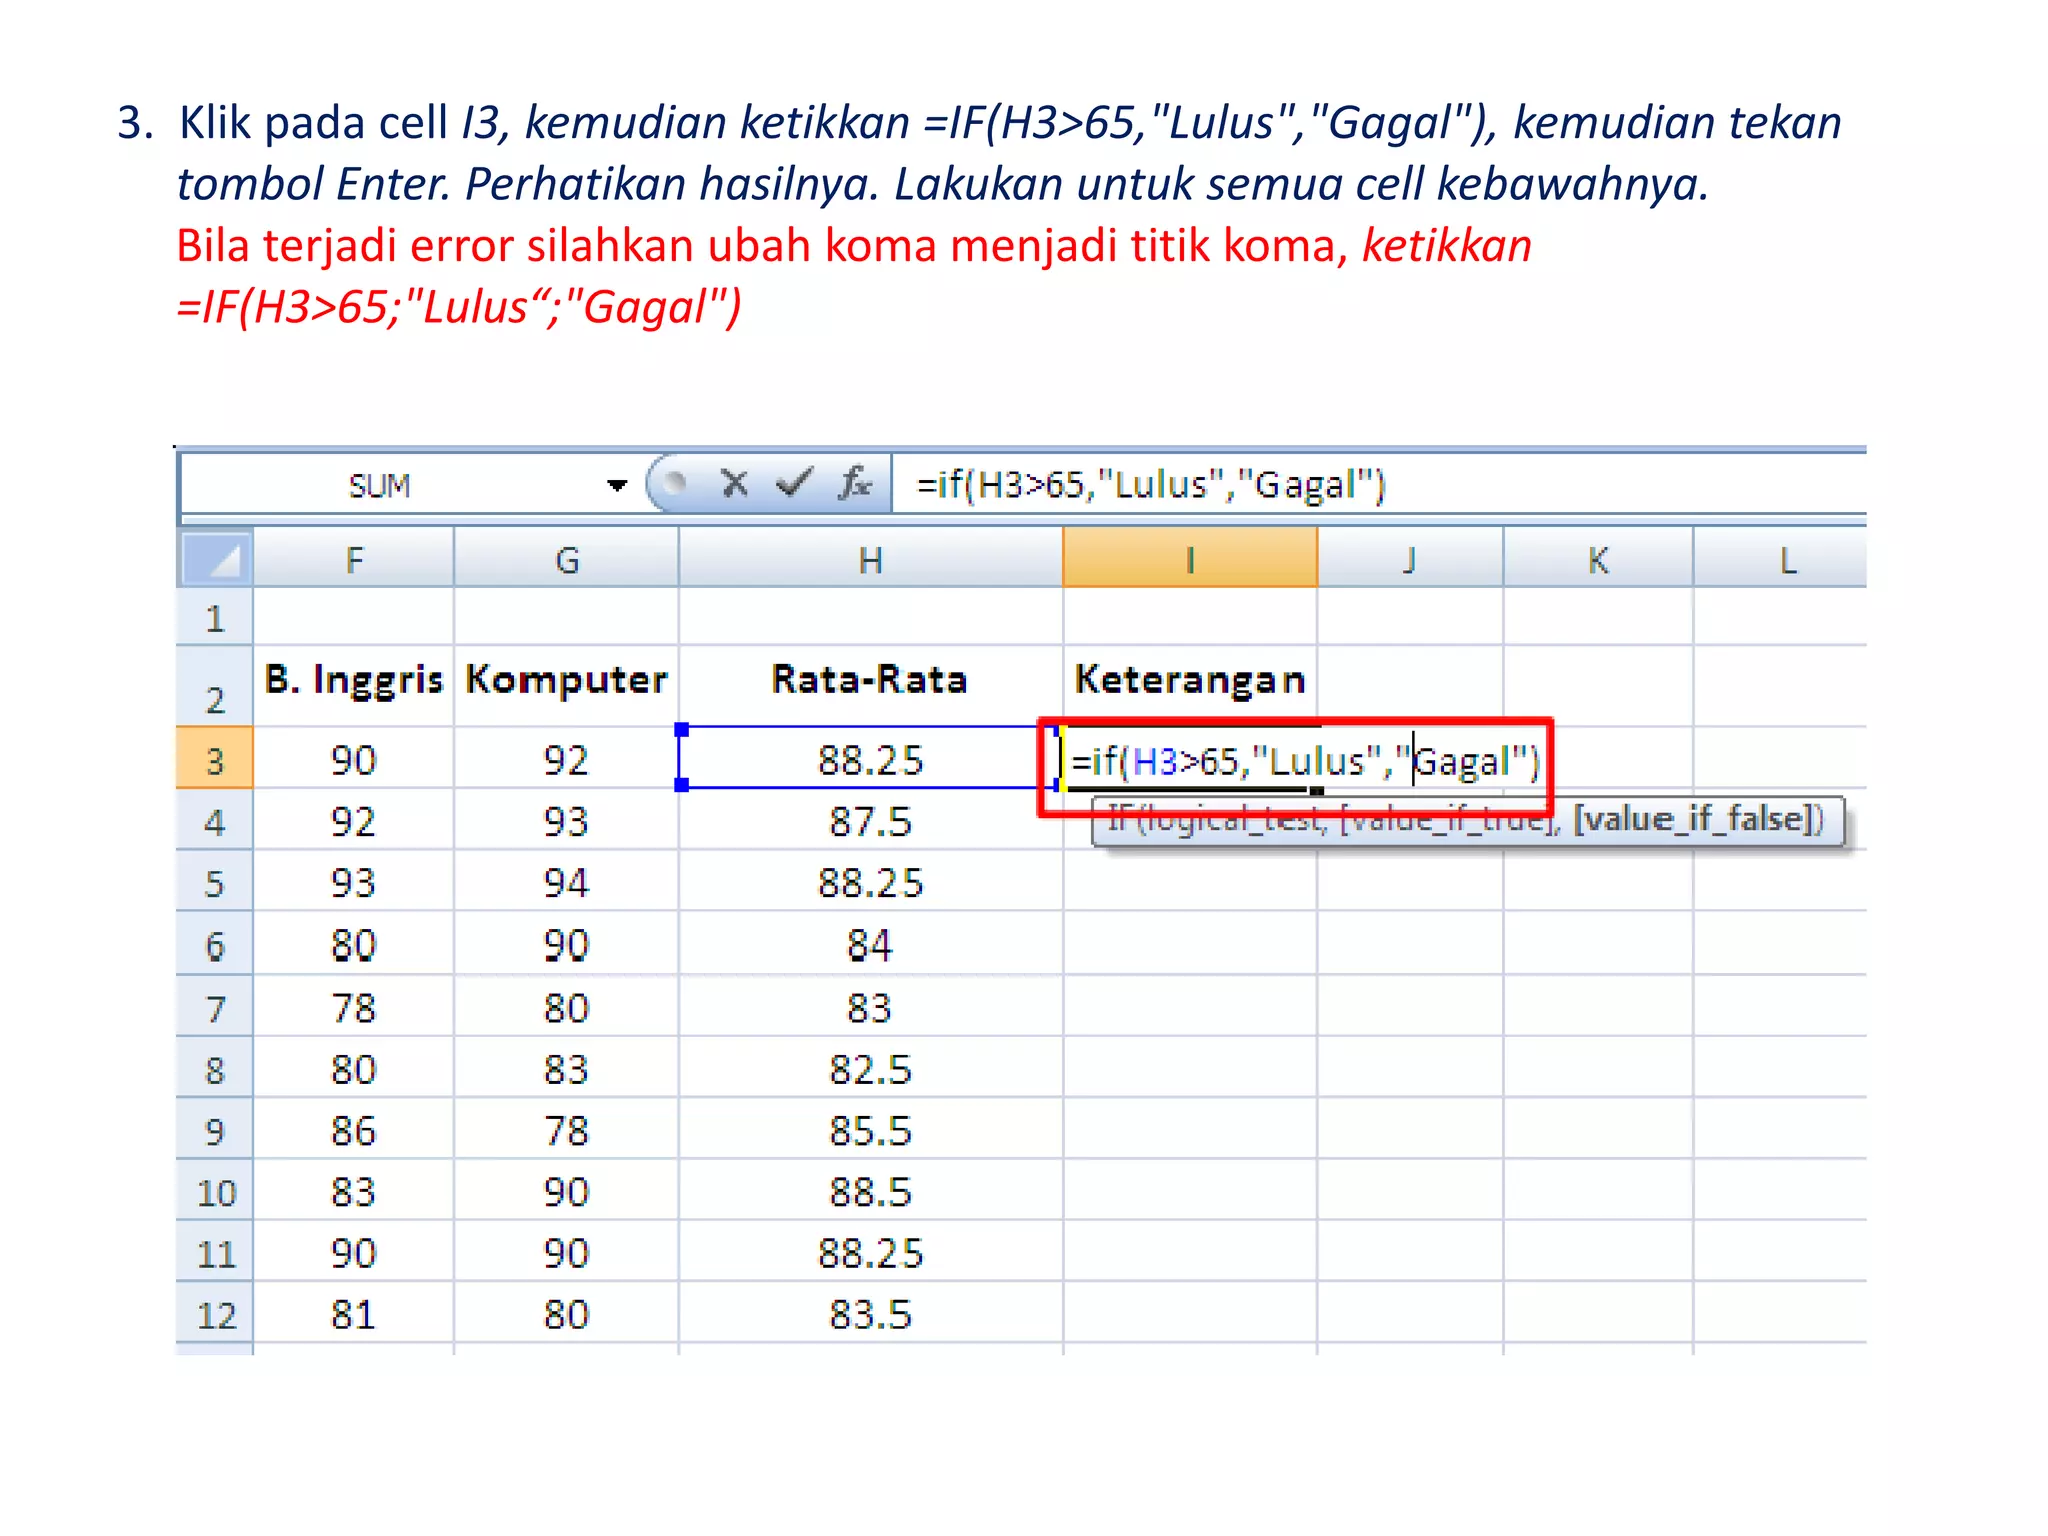This screenshot has width=2048, height=1536.
Task: Click inside the formula bar text
Action: point(1150,486)
